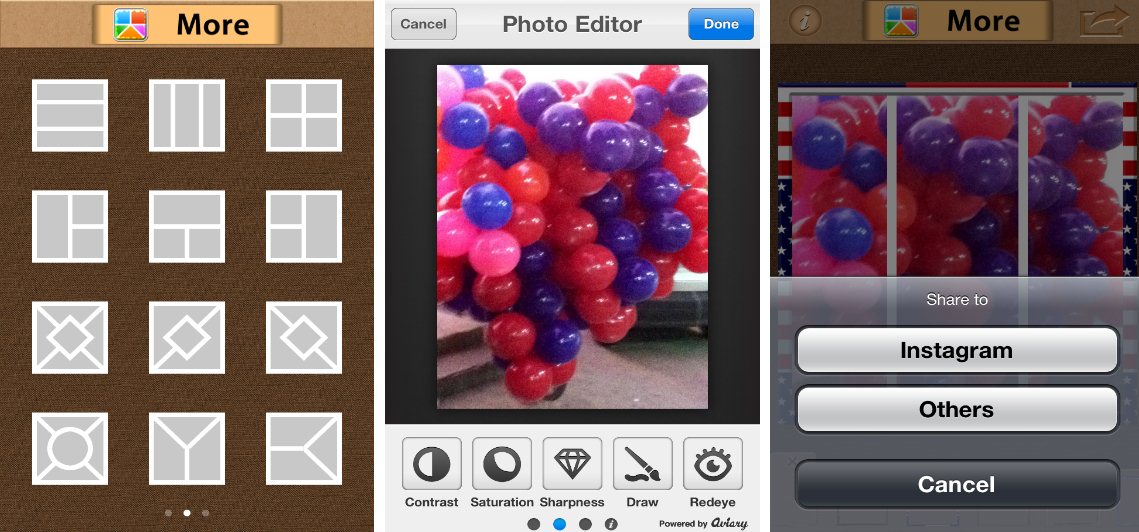1139x532 pixels.
Task: Tap the Share to heading text
Action: [x=957, y=299]
